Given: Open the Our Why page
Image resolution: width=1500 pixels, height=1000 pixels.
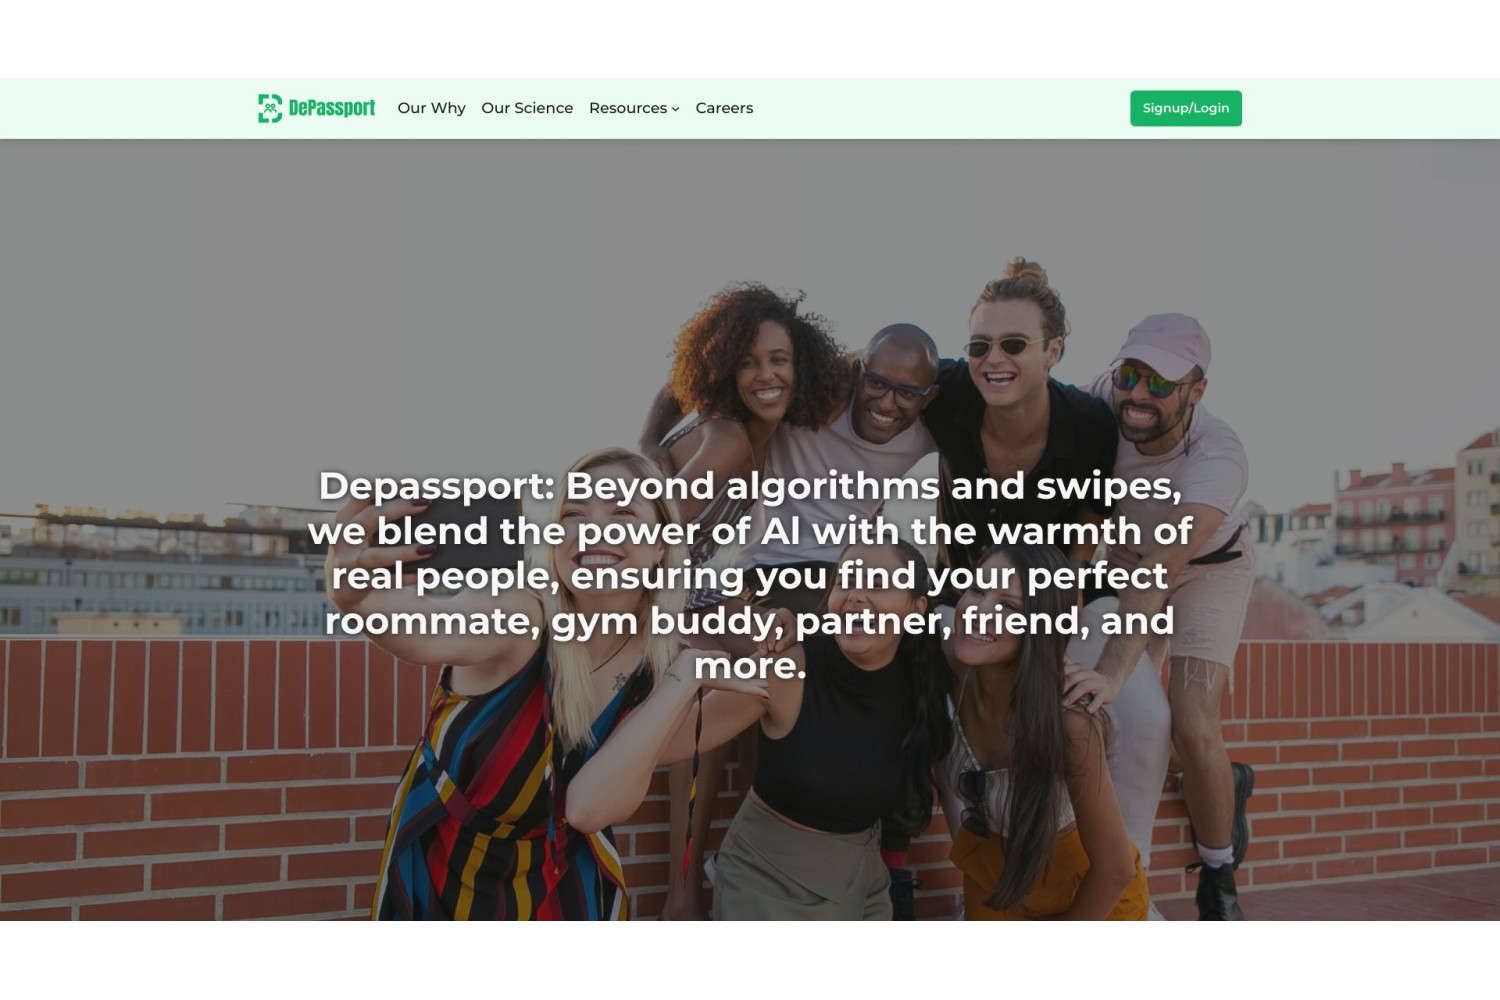Looking at the screenshot, I should tap(431, 108).
